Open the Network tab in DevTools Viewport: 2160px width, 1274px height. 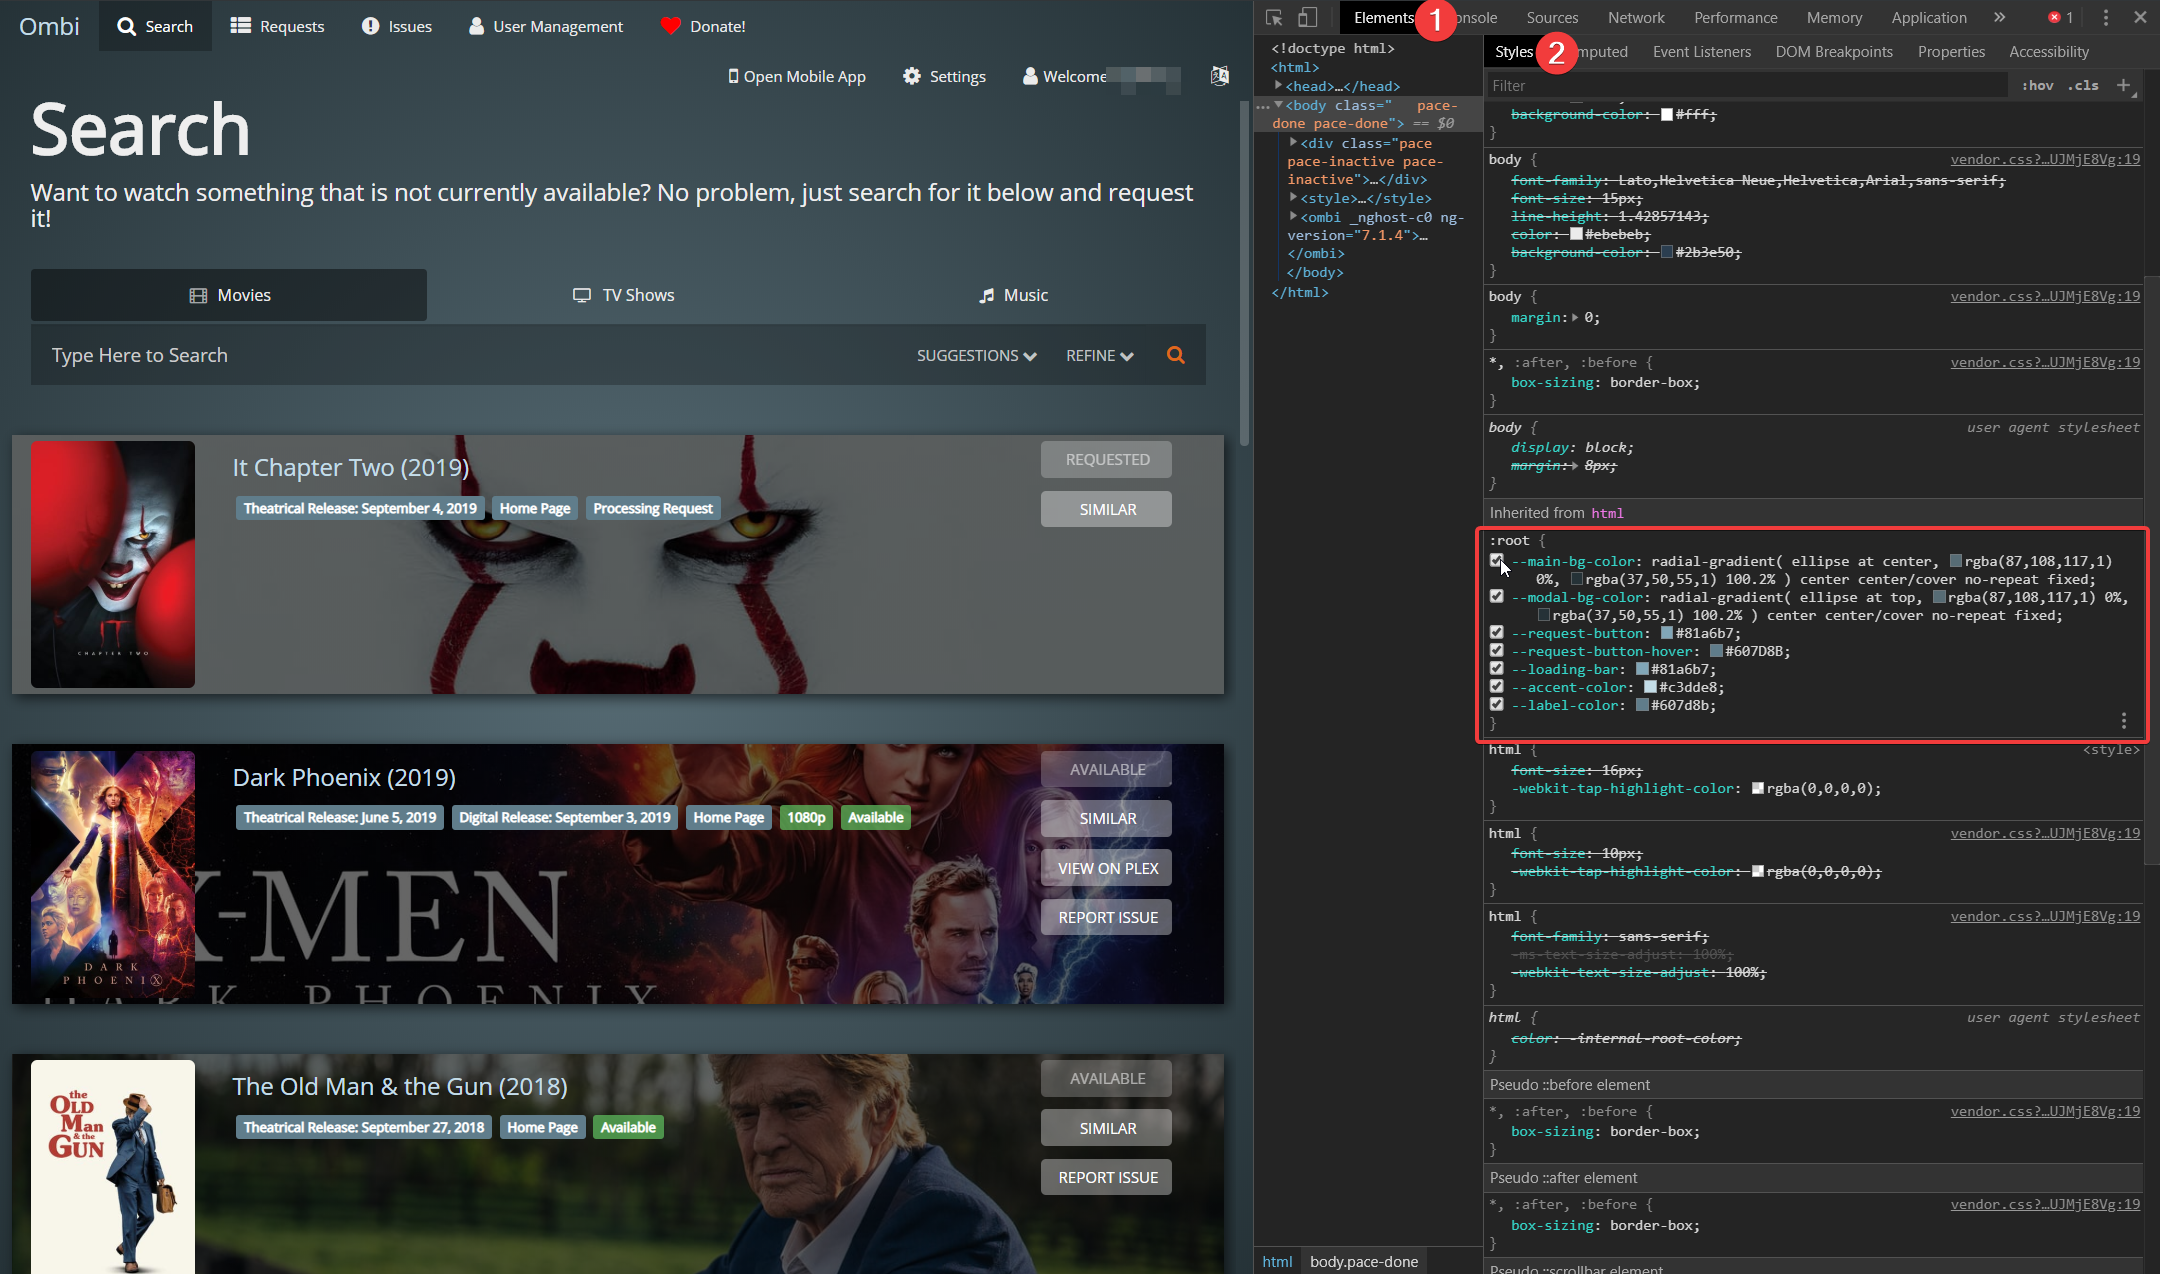(1635, 18)
